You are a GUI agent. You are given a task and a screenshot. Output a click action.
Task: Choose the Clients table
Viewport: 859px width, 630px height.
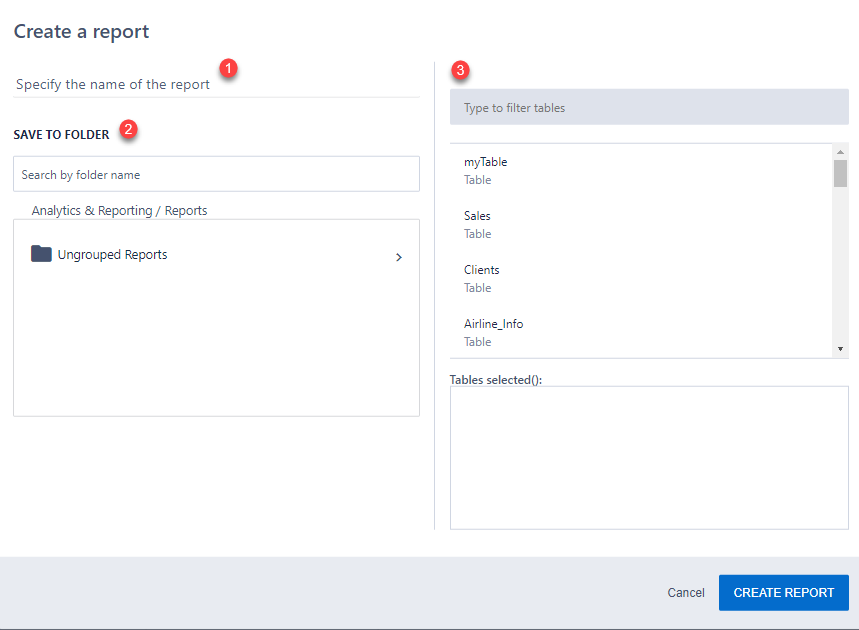(x=481, y=270)
